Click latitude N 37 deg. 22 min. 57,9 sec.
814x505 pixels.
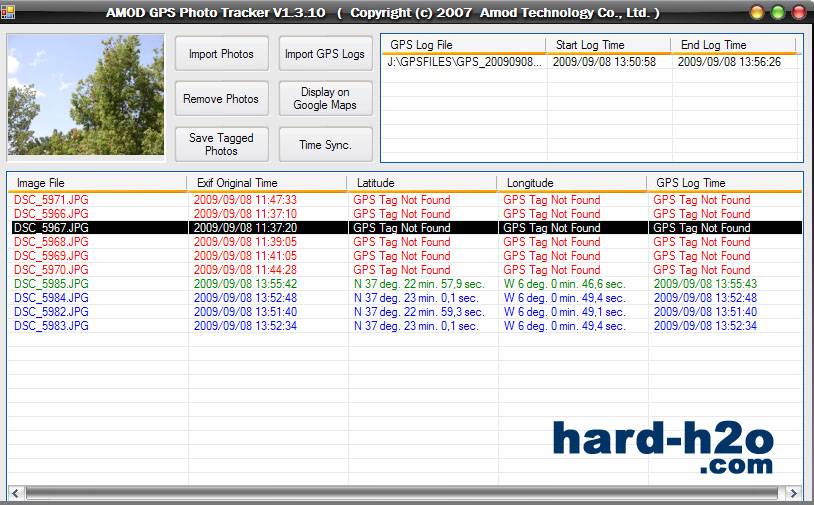tap(419, 284)
